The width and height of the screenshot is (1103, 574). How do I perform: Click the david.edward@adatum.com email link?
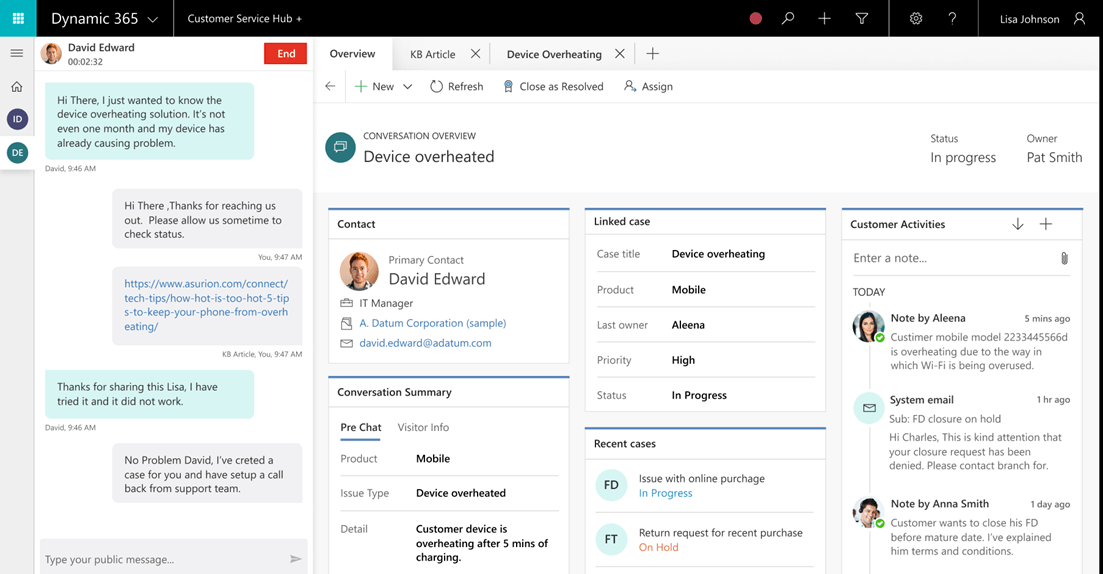426,343
